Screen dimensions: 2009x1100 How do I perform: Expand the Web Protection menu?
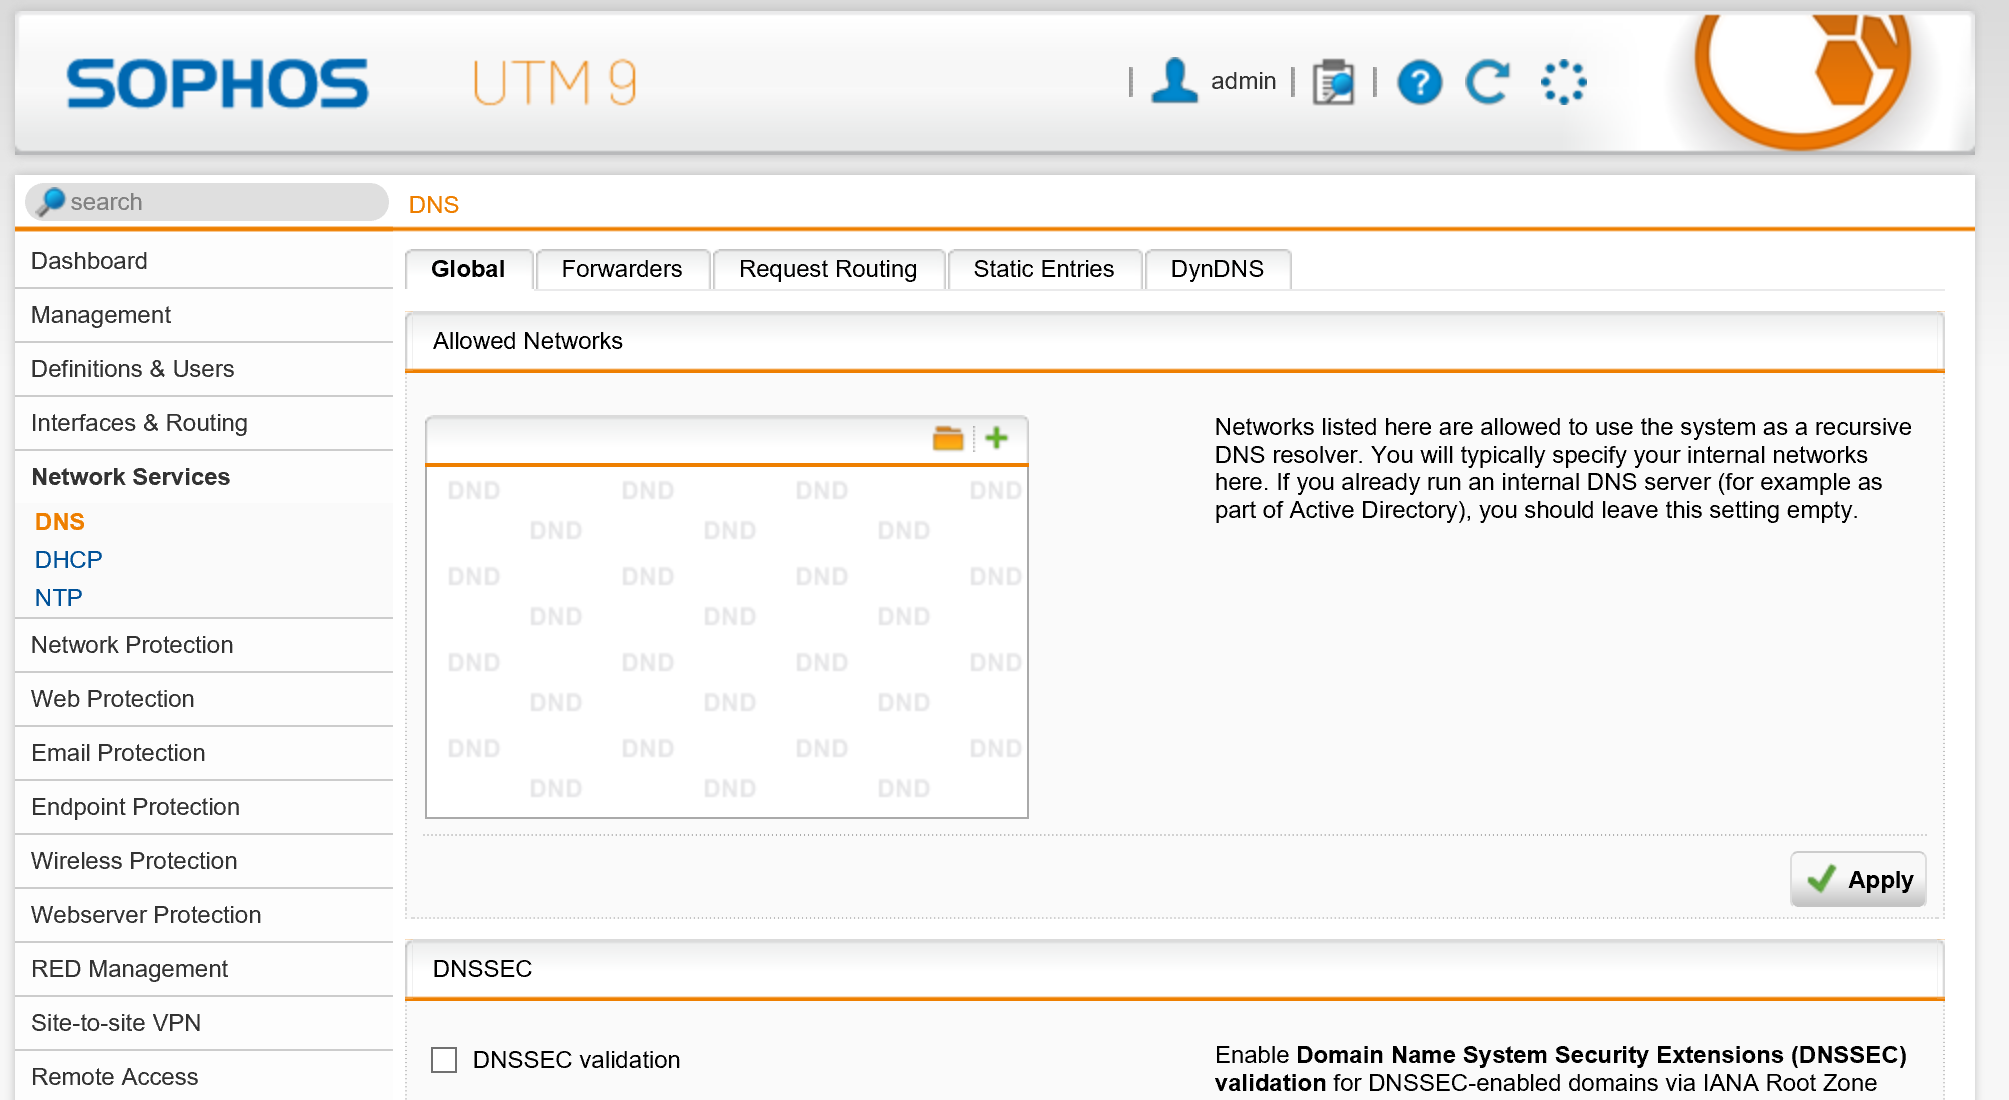coord(204,699)
